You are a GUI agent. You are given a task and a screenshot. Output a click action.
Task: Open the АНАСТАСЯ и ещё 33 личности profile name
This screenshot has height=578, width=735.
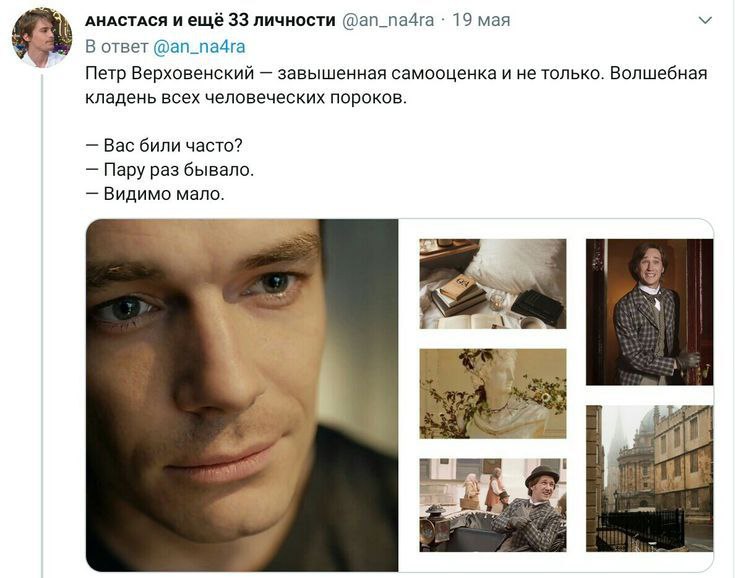coord(210,20)
